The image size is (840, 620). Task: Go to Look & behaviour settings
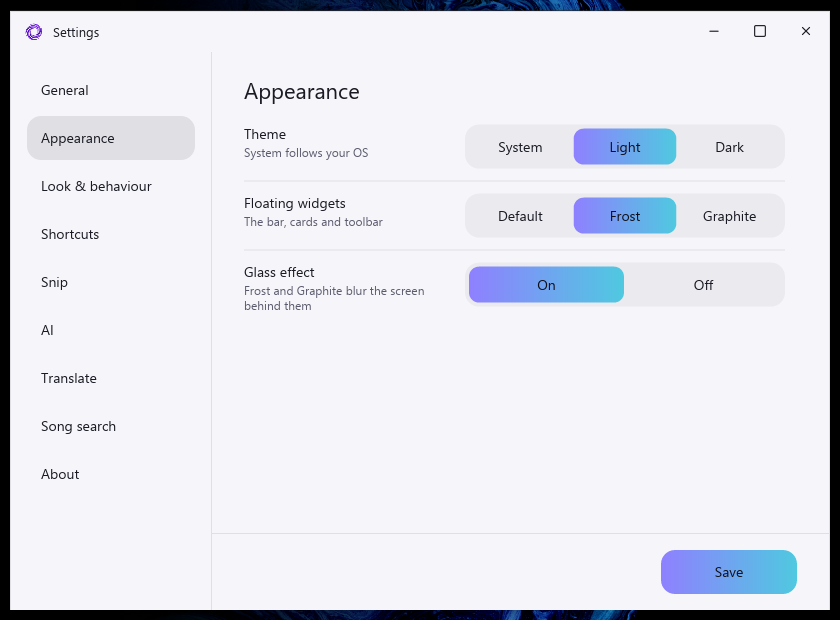point(111,186)
